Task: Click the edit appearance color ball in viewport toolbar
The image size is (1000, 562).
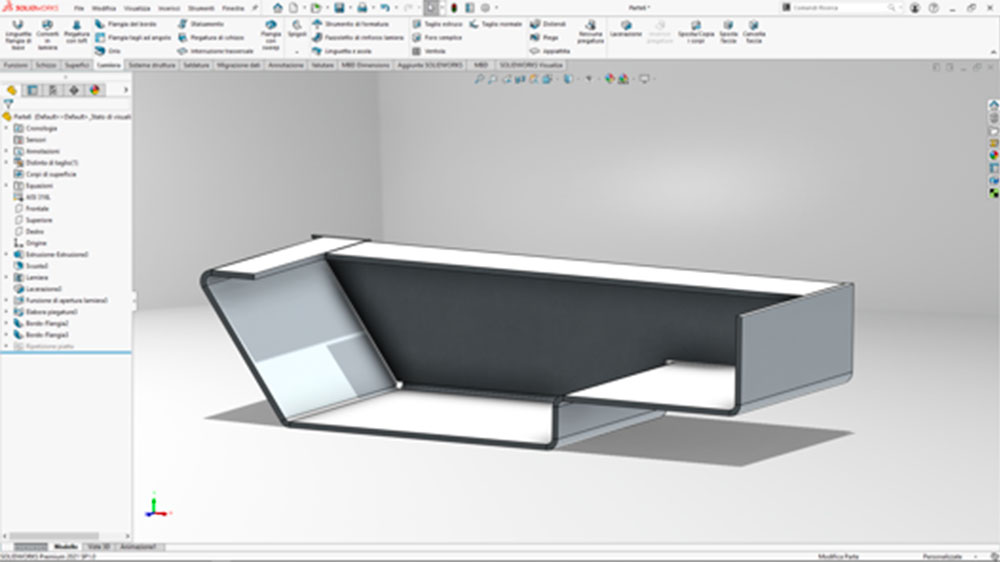Action: click(x=610, y=79)
